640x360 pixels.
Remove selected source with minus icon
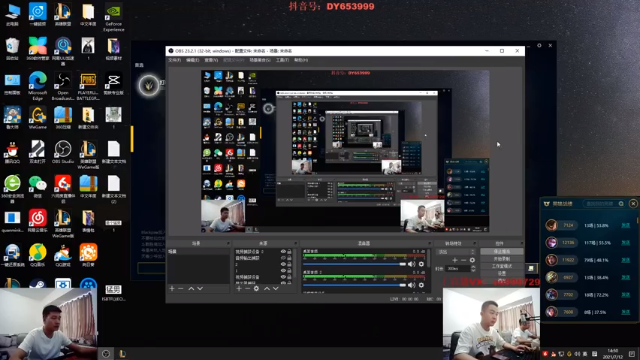[247, 289]
